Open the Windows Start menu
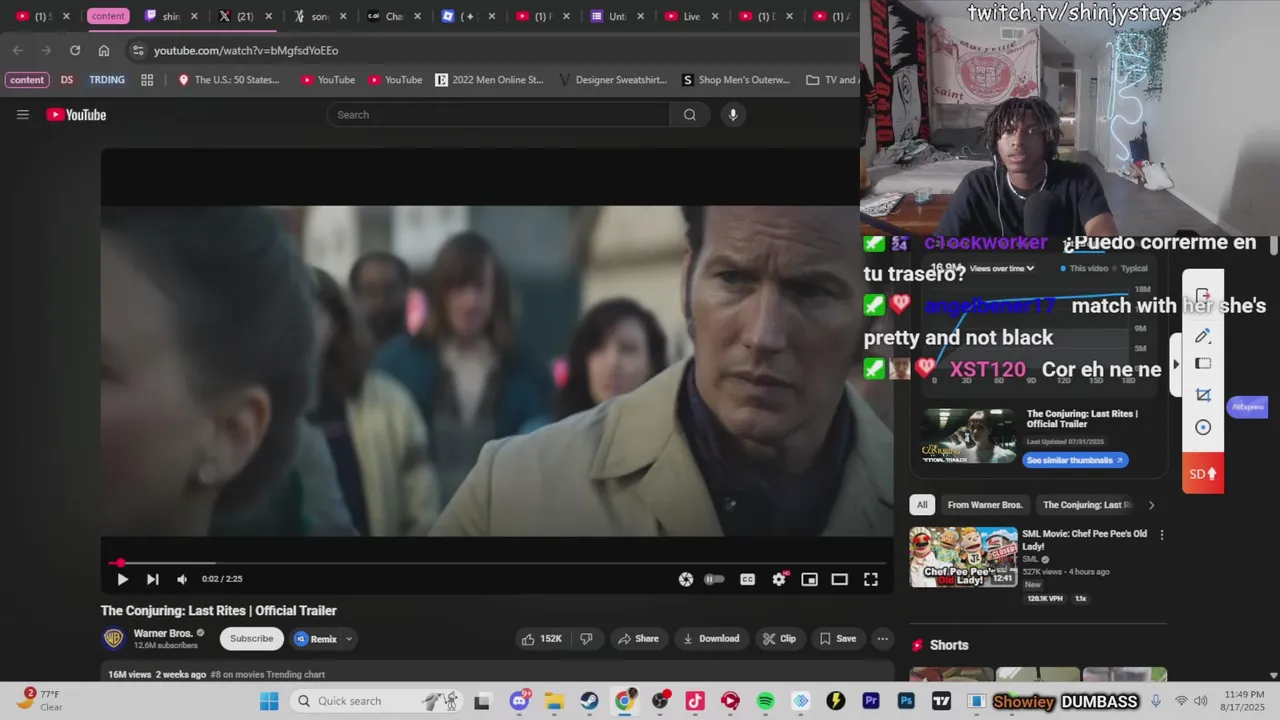The height and width of the screenshot is (720, 1280). 269,701
